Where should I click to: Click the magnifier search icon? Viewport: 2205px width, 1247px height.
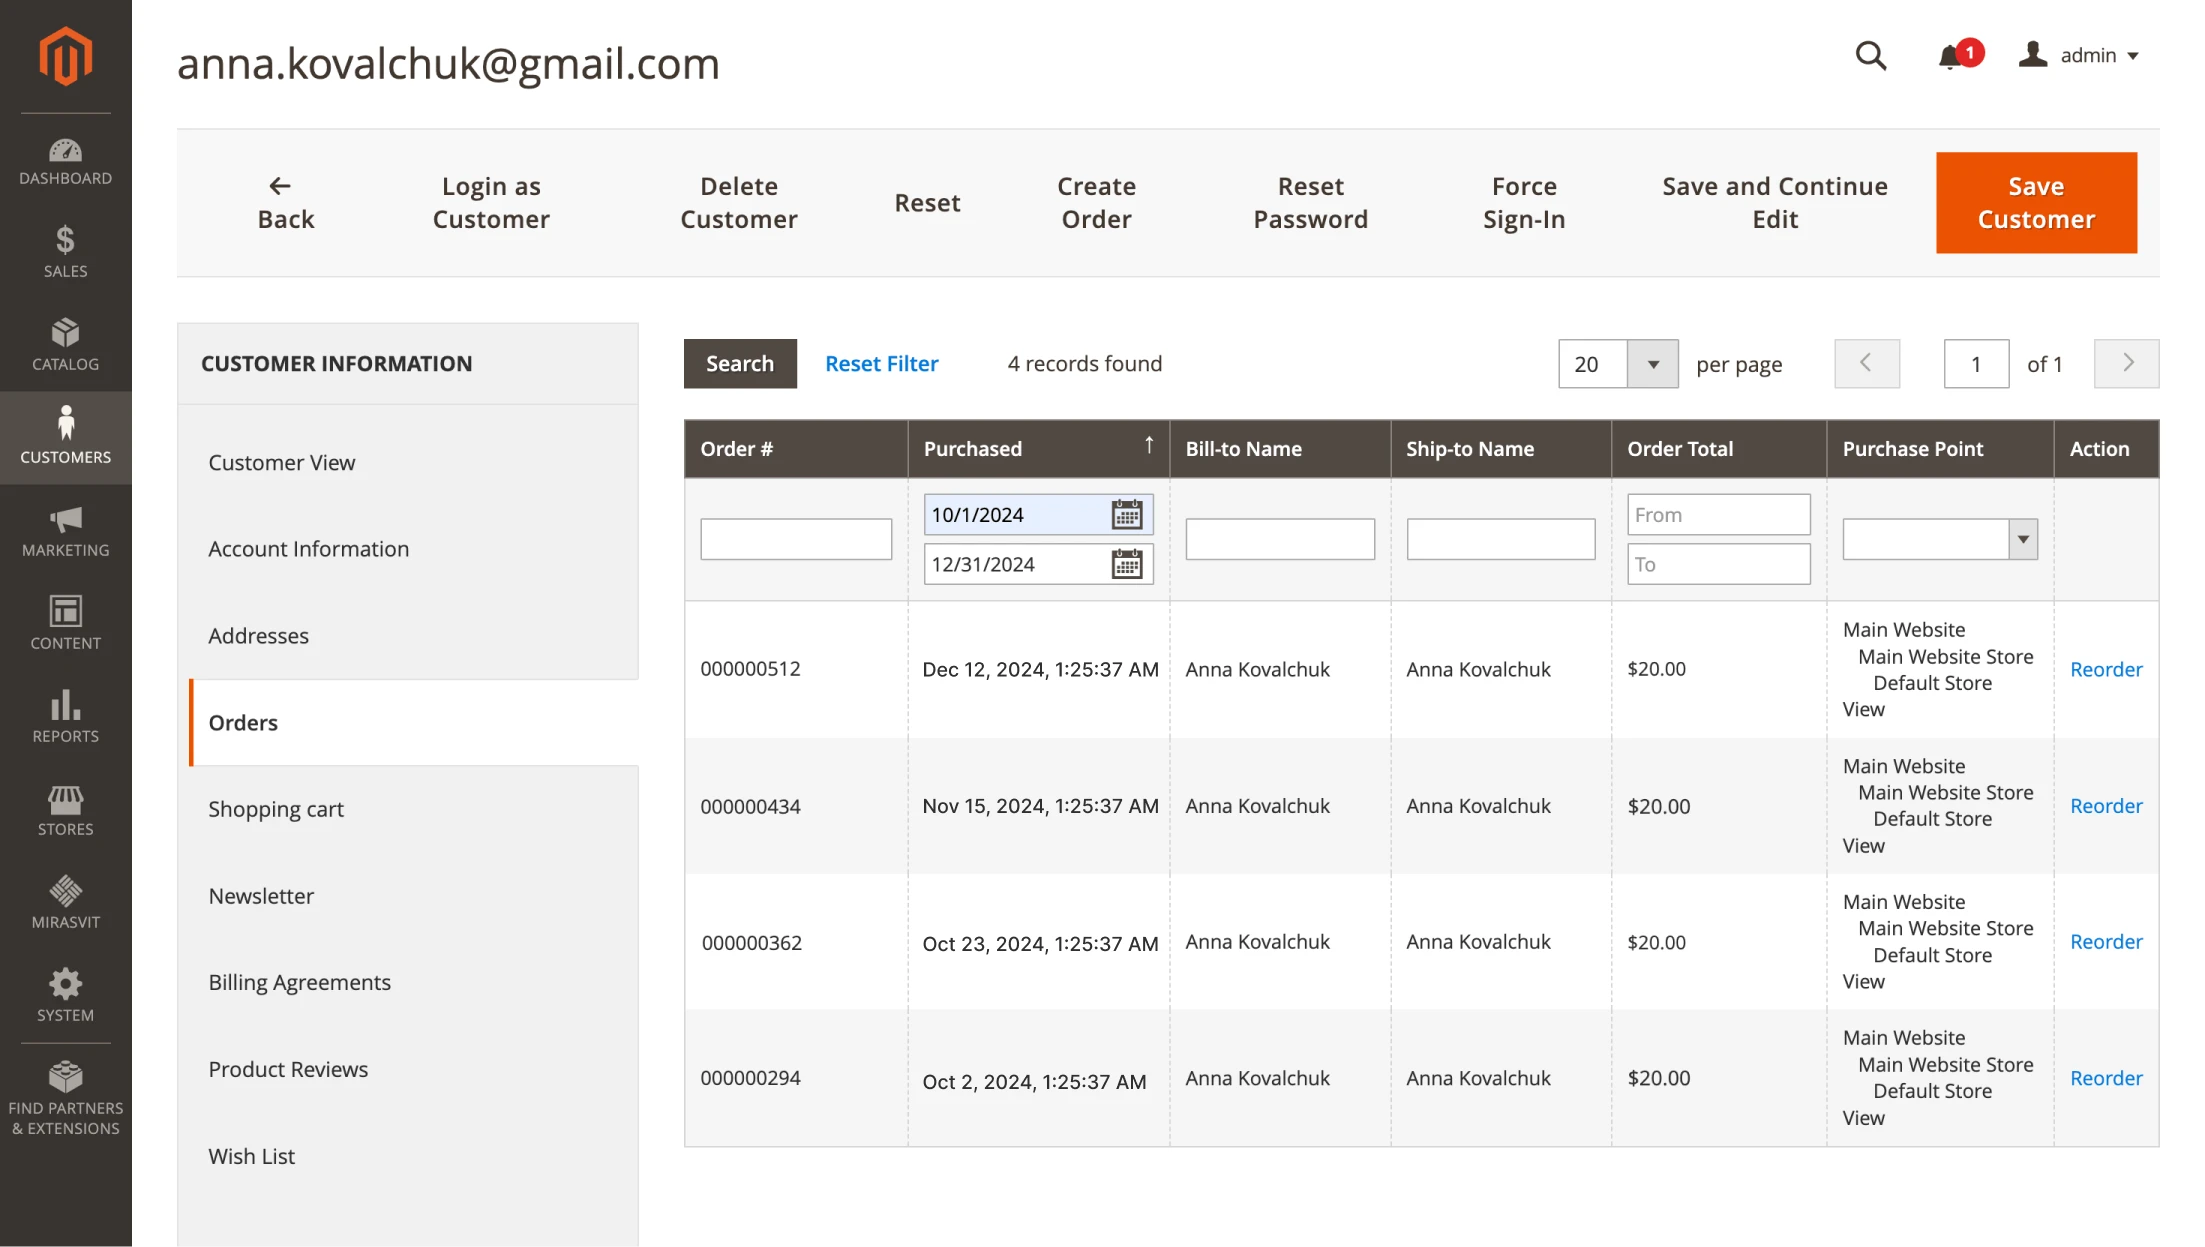pyautogui.click(x=1870, y=56)
